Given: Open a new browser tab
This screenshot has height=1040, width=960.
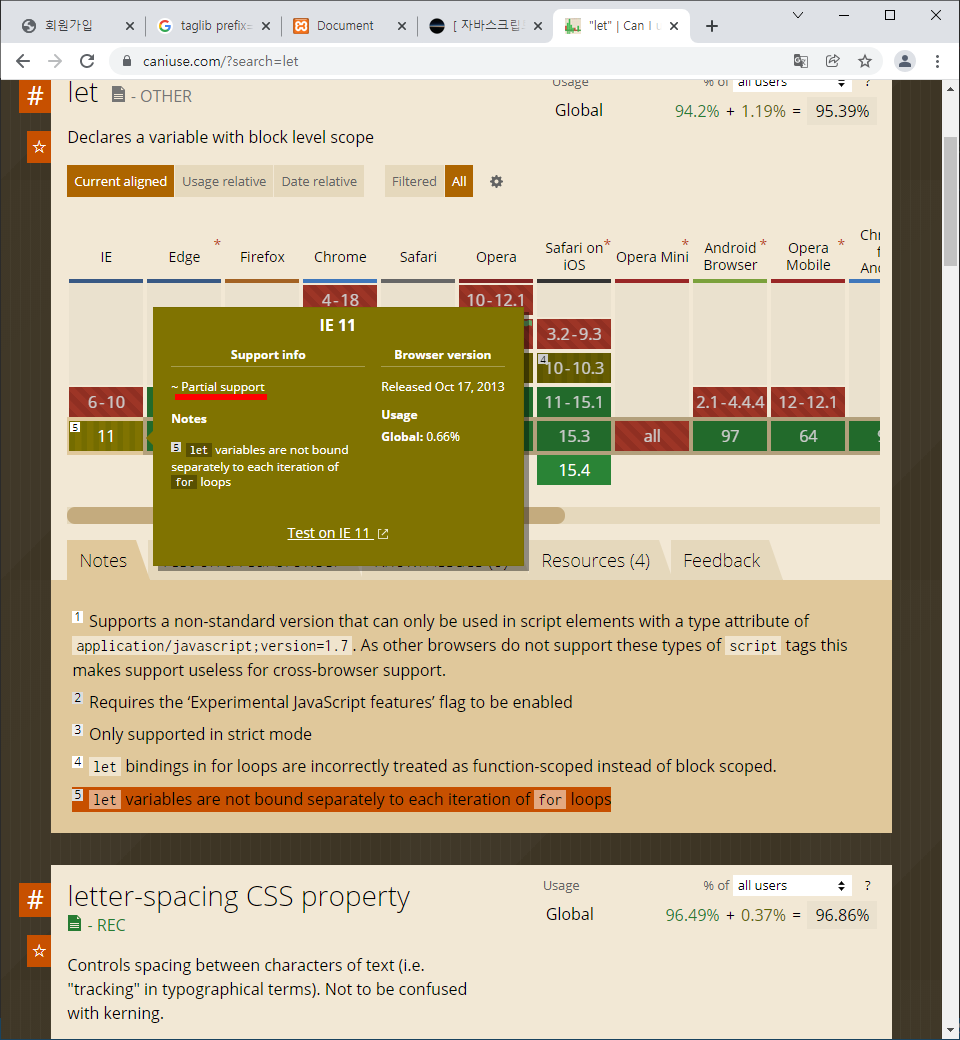Looking at the screenshot, I should coord(712,26).
